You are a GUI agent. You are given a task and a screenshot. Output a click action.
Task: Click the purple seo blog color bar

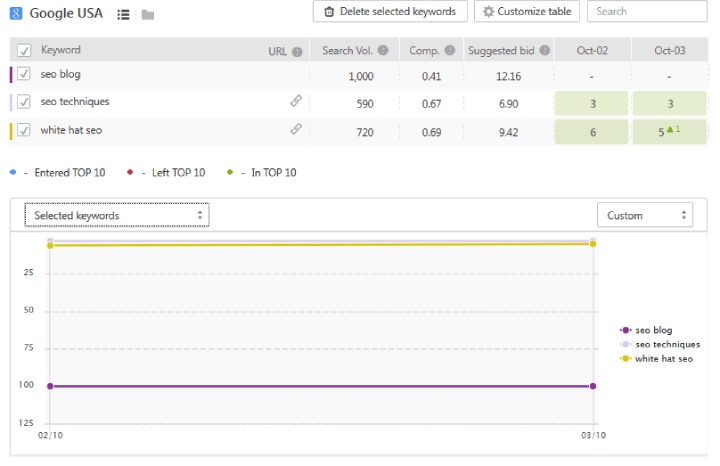click(11, 74)
